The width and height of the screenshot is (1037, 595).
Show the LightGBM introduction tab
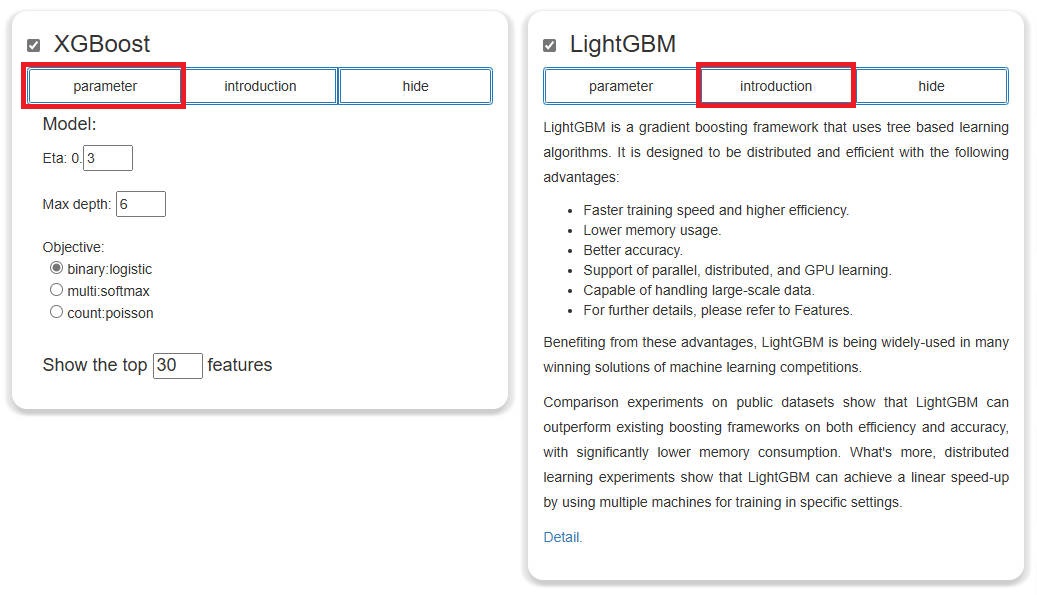[776, 86]
